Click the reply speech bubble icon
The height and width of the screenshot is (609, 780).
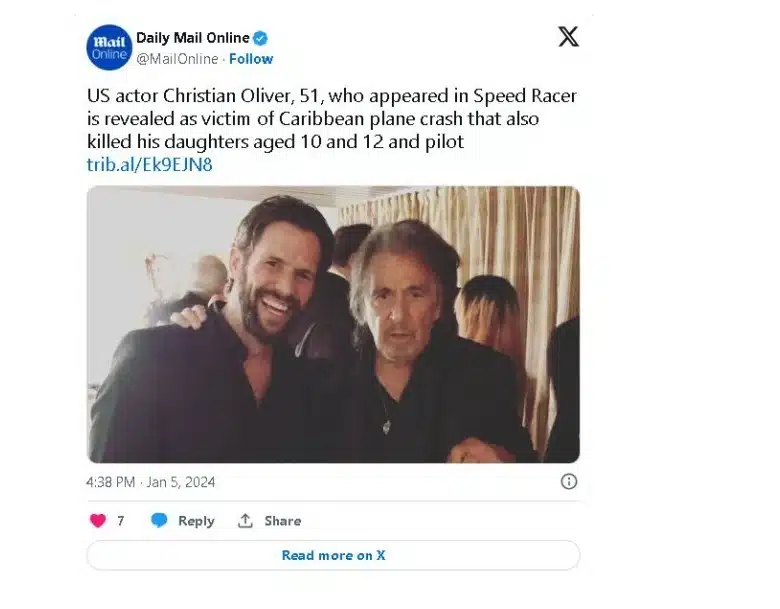[159, 520]
